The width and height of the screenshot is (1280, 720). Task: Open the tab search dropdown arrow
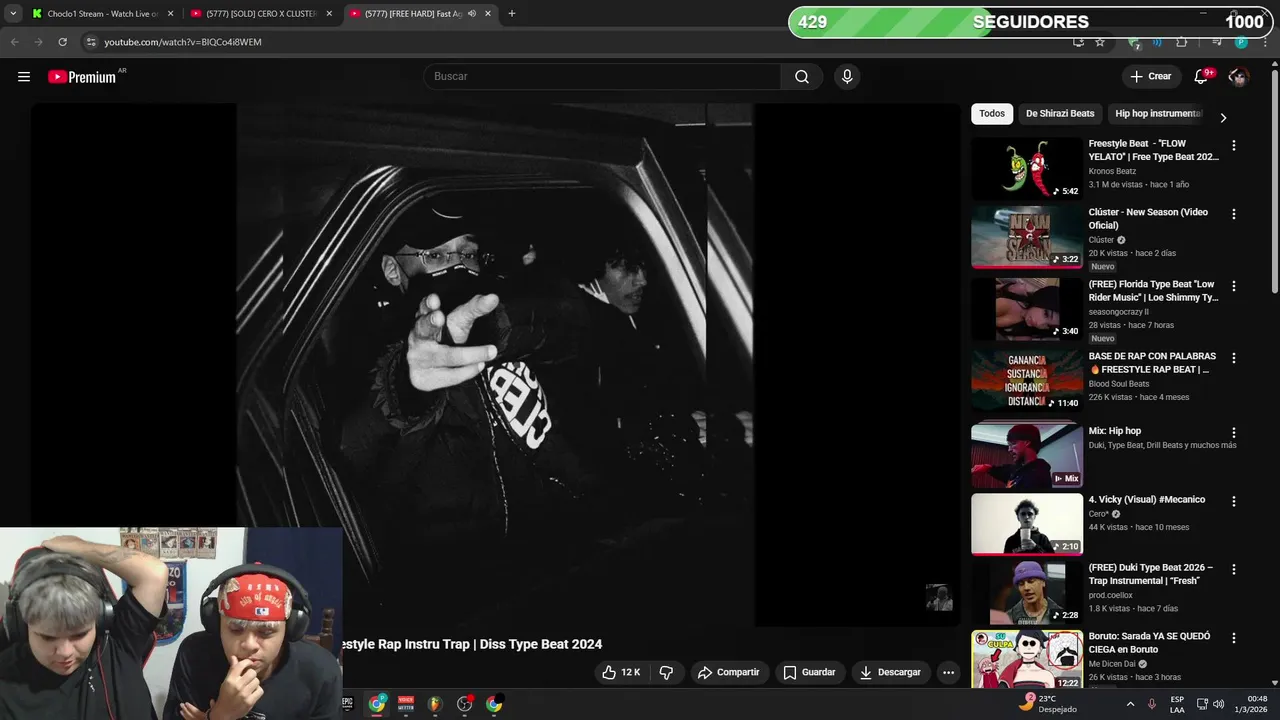(x=13, y=14)
